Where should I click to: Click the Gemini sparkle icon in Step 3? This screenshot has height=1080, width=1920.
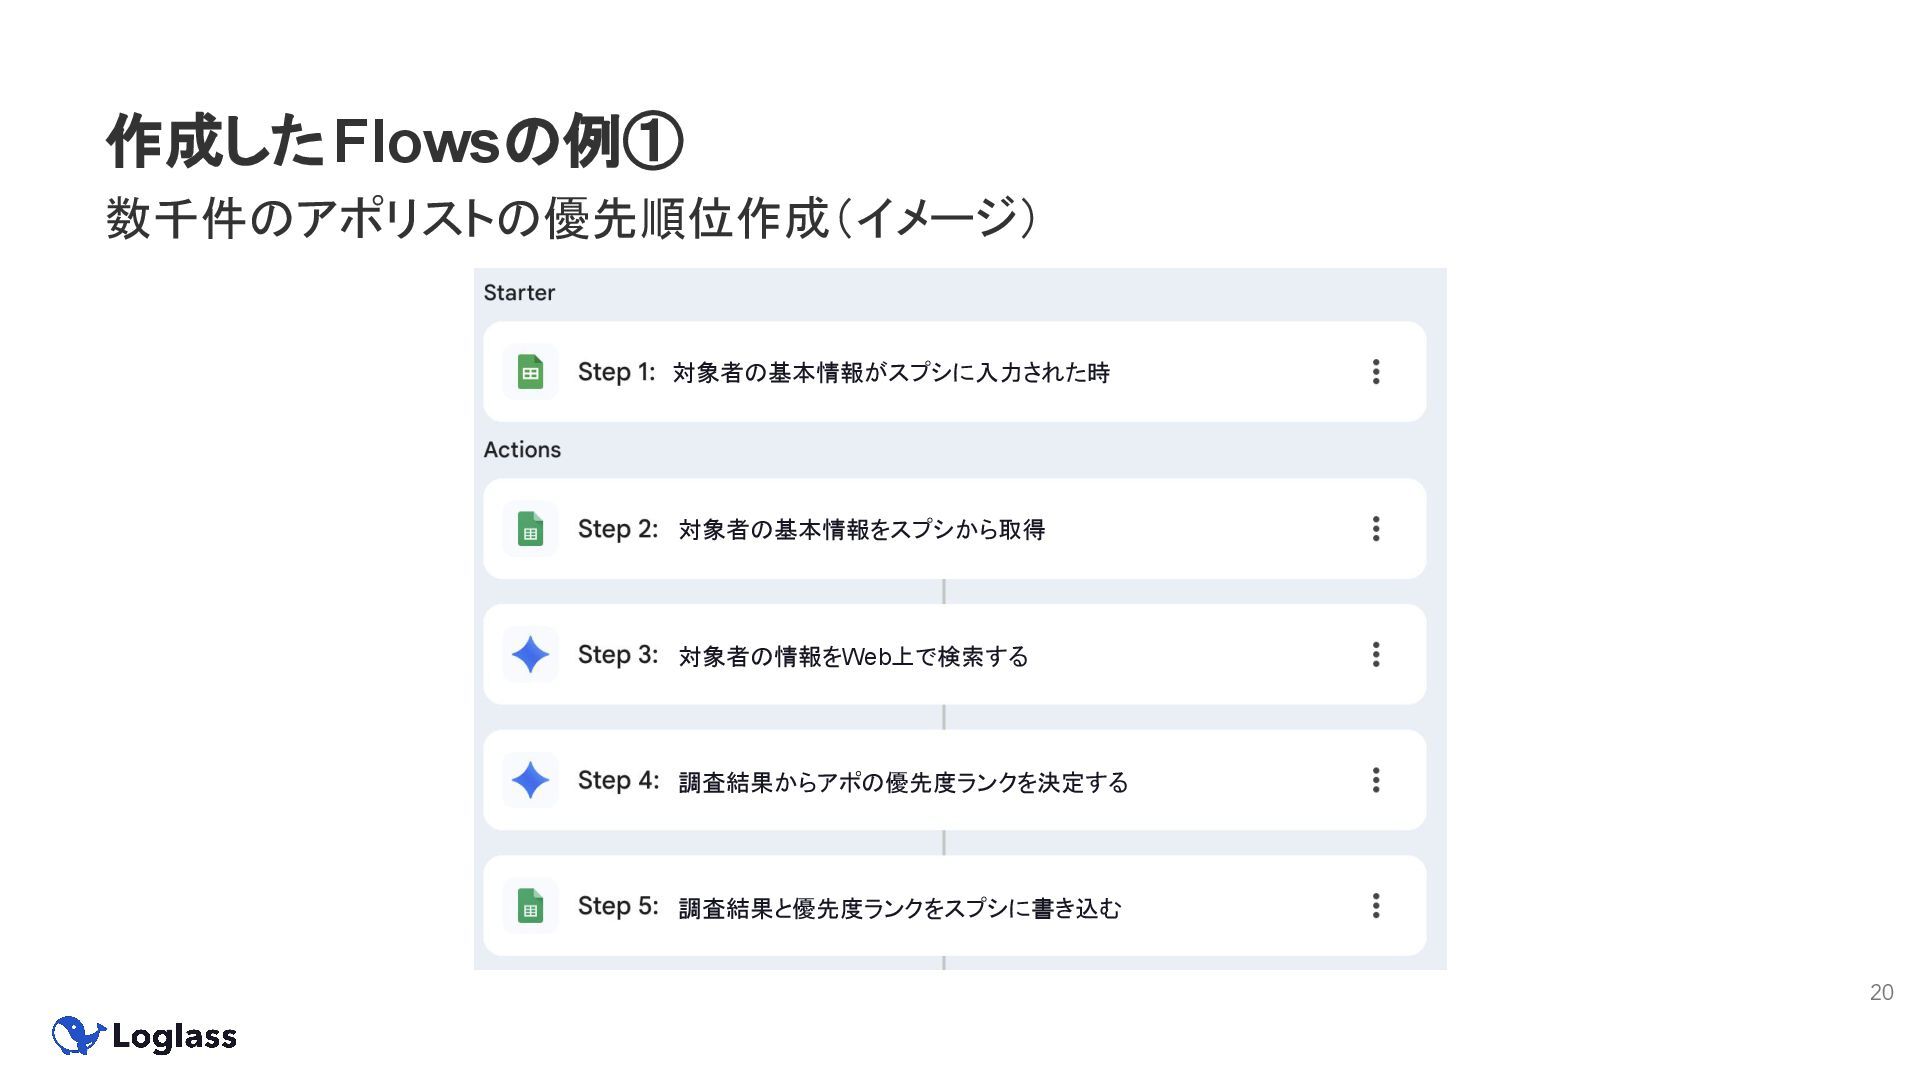tap(530, 655)
